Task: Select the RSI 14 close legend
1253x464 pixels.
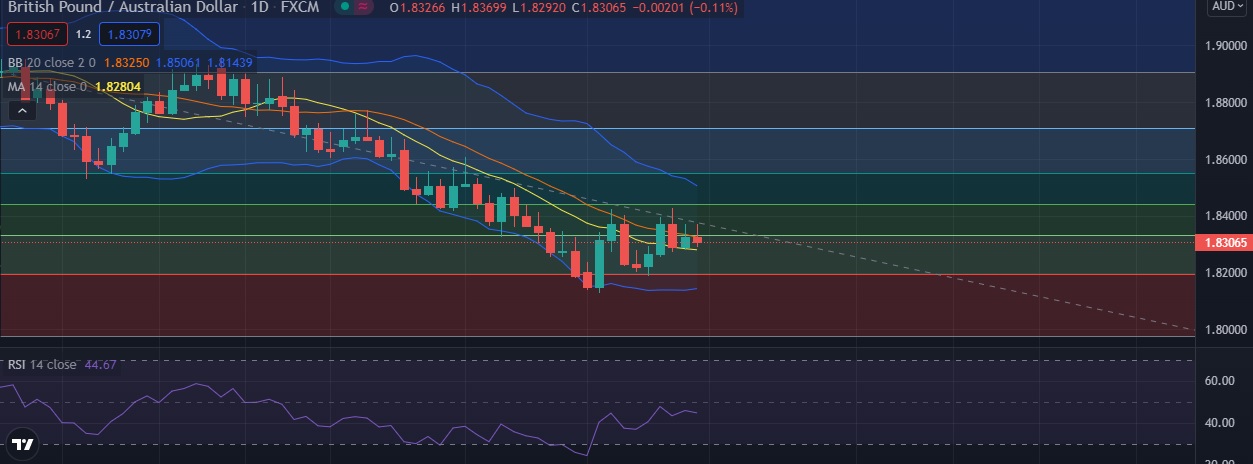Action: tap(41, 364)
